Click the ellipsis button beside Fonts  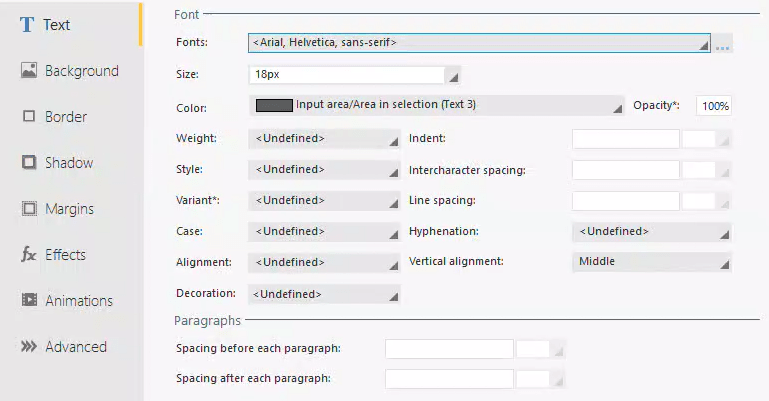[x=723, y=45]
